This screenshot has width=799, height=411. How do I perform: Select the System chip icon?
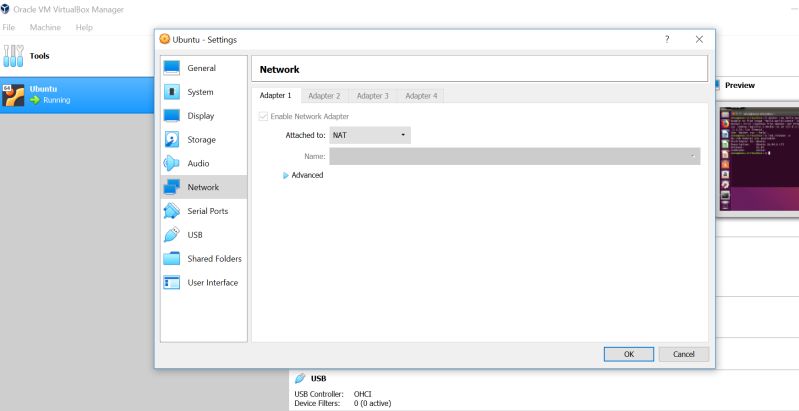pyautogui.click(x=172, y=92)
